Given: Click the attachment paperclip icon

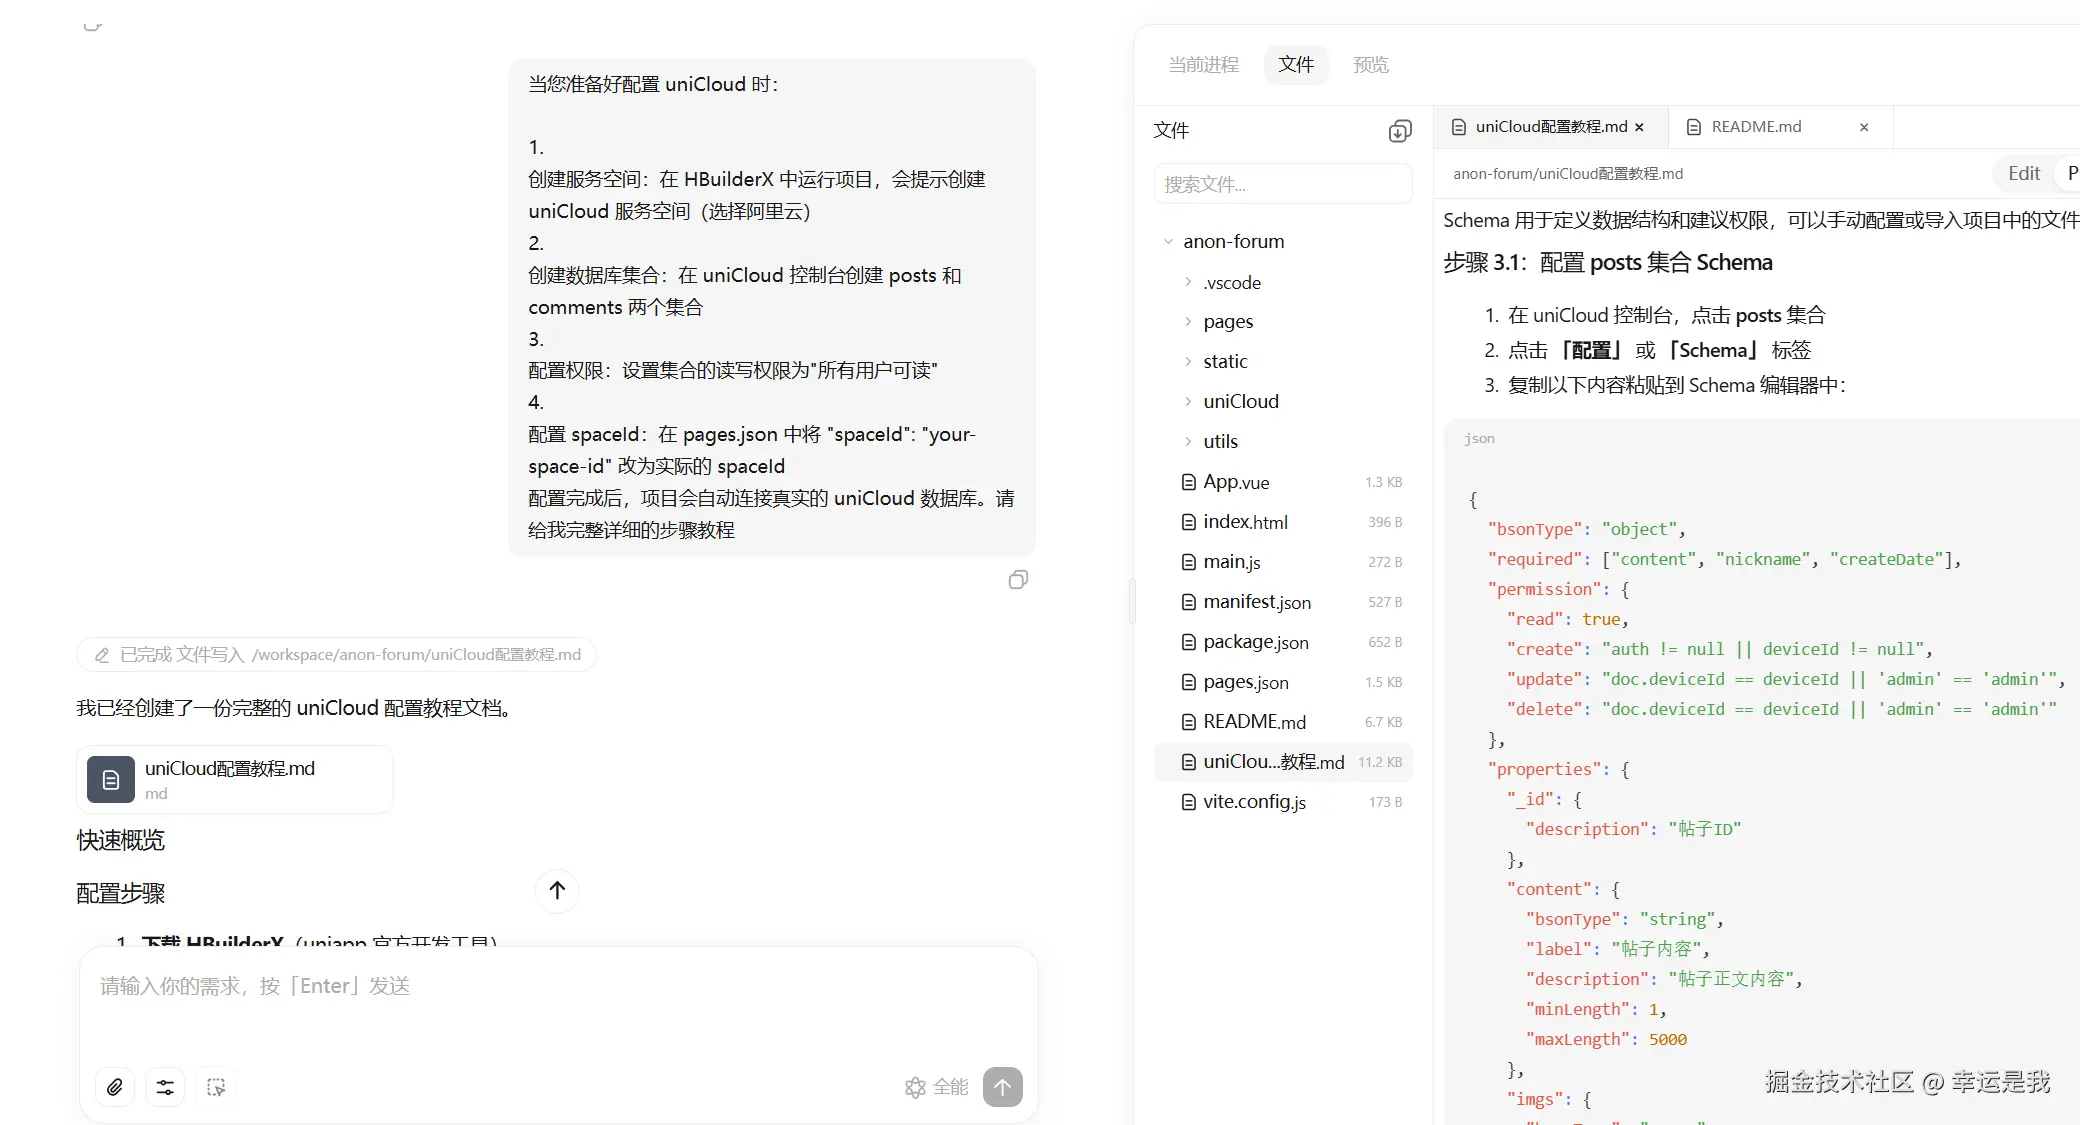Looking at the screenshot, I should pos(115,1087).
